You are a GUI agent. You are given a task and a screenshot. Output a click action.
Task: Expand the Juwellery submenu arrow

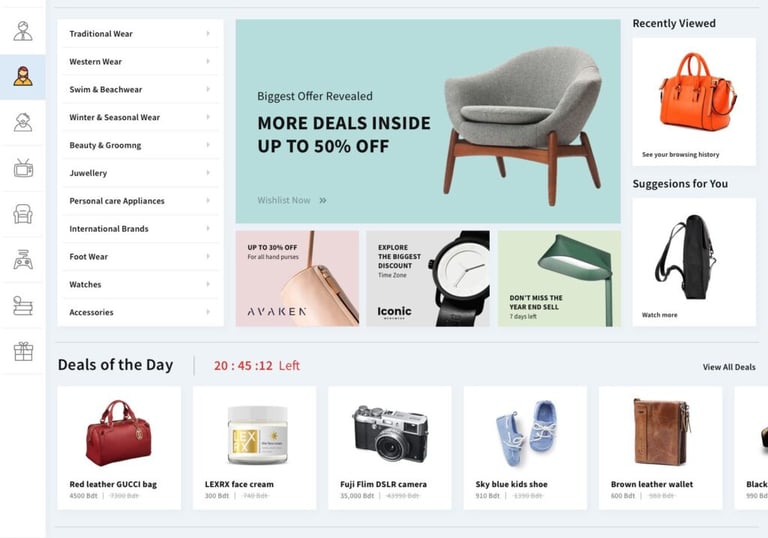click(208, 172)
